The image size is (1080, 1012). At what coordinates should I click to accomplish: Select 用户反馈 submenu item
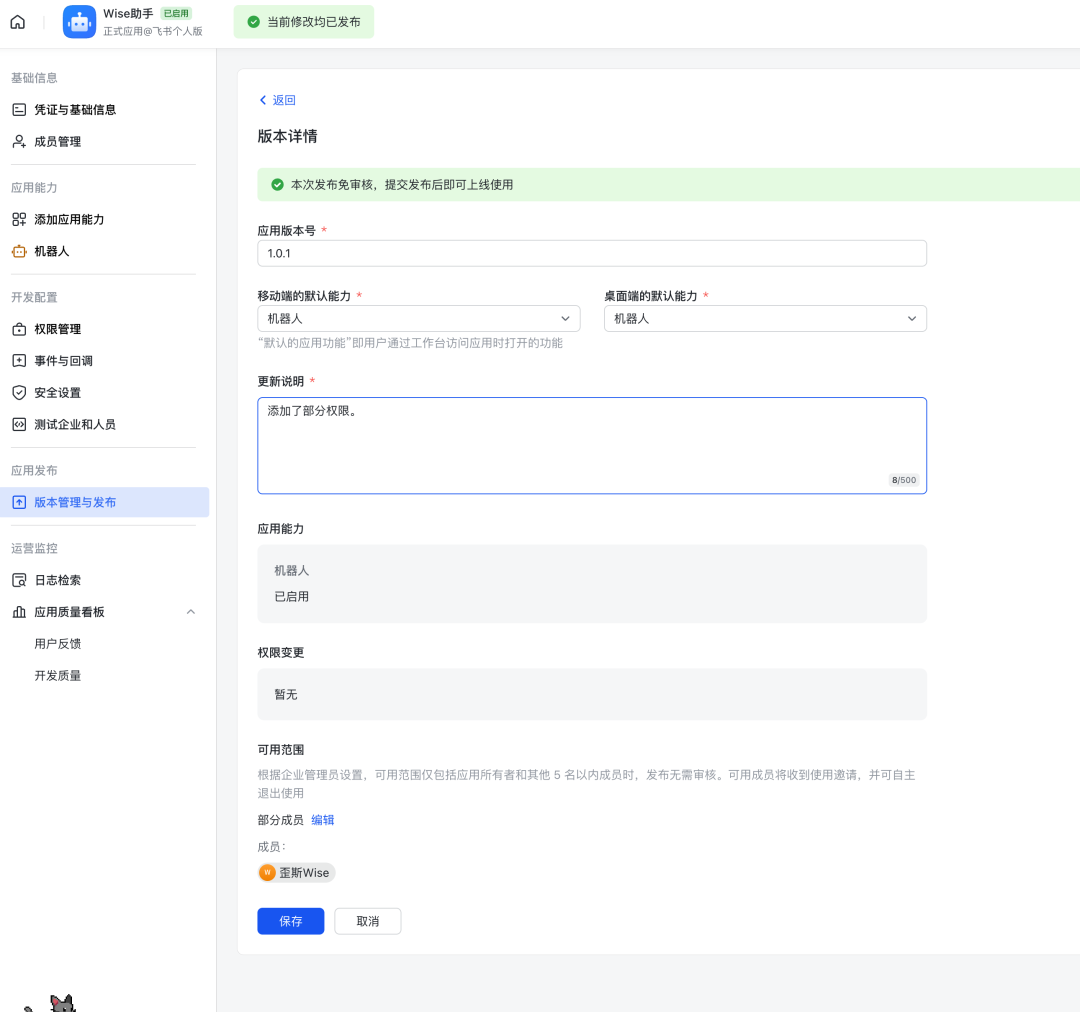(58, 644)
